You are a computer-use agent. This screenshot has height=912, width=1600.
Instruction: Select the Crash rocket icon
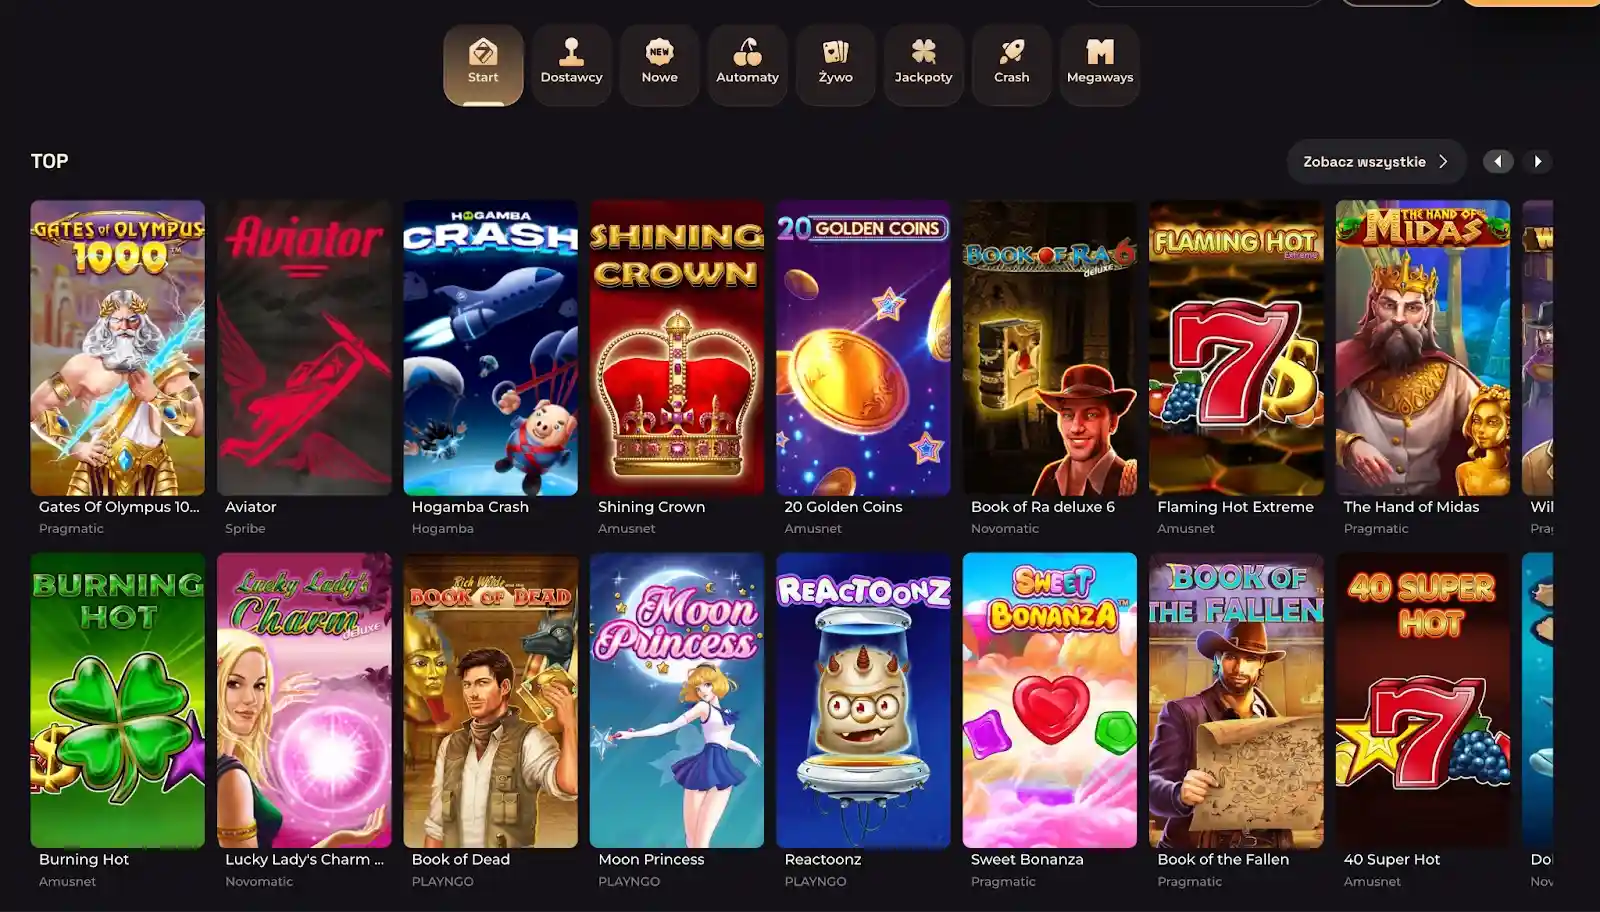[1011, 52]
